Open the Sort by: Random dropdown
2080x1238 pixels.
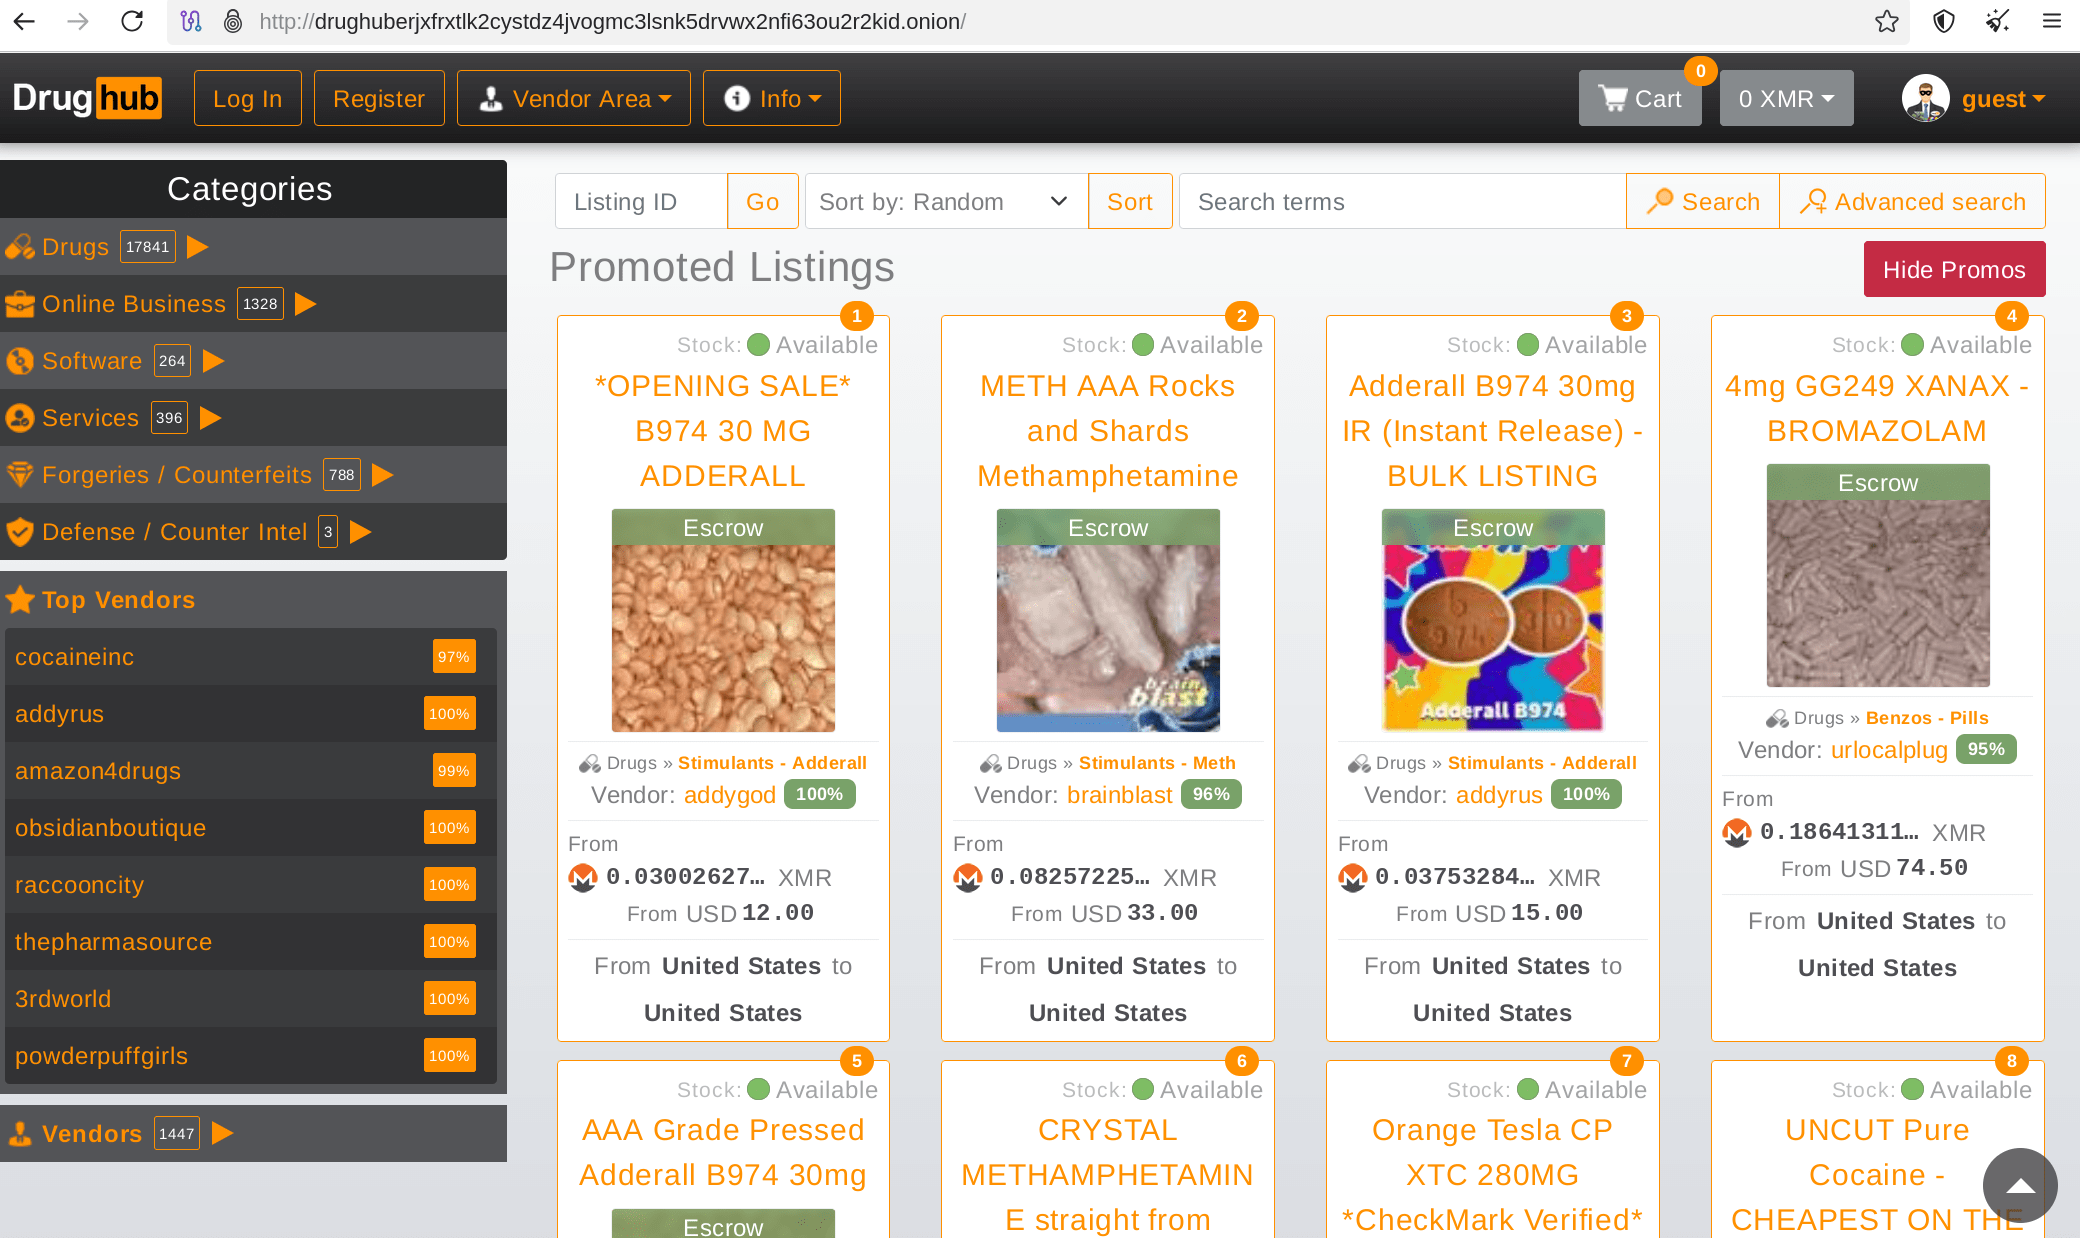pyautogui.click(x=944, y=201)
